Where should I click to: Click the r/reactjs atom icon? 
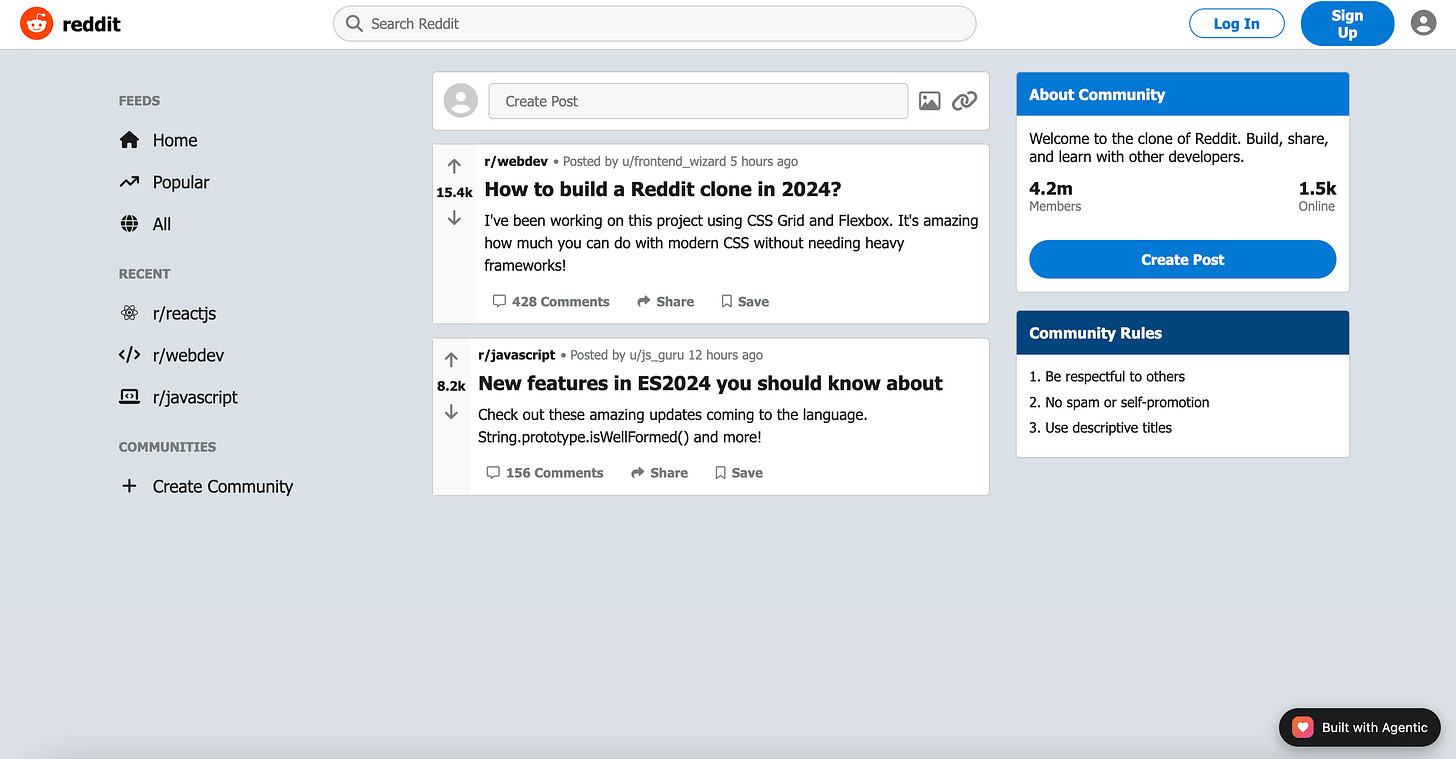129,313
